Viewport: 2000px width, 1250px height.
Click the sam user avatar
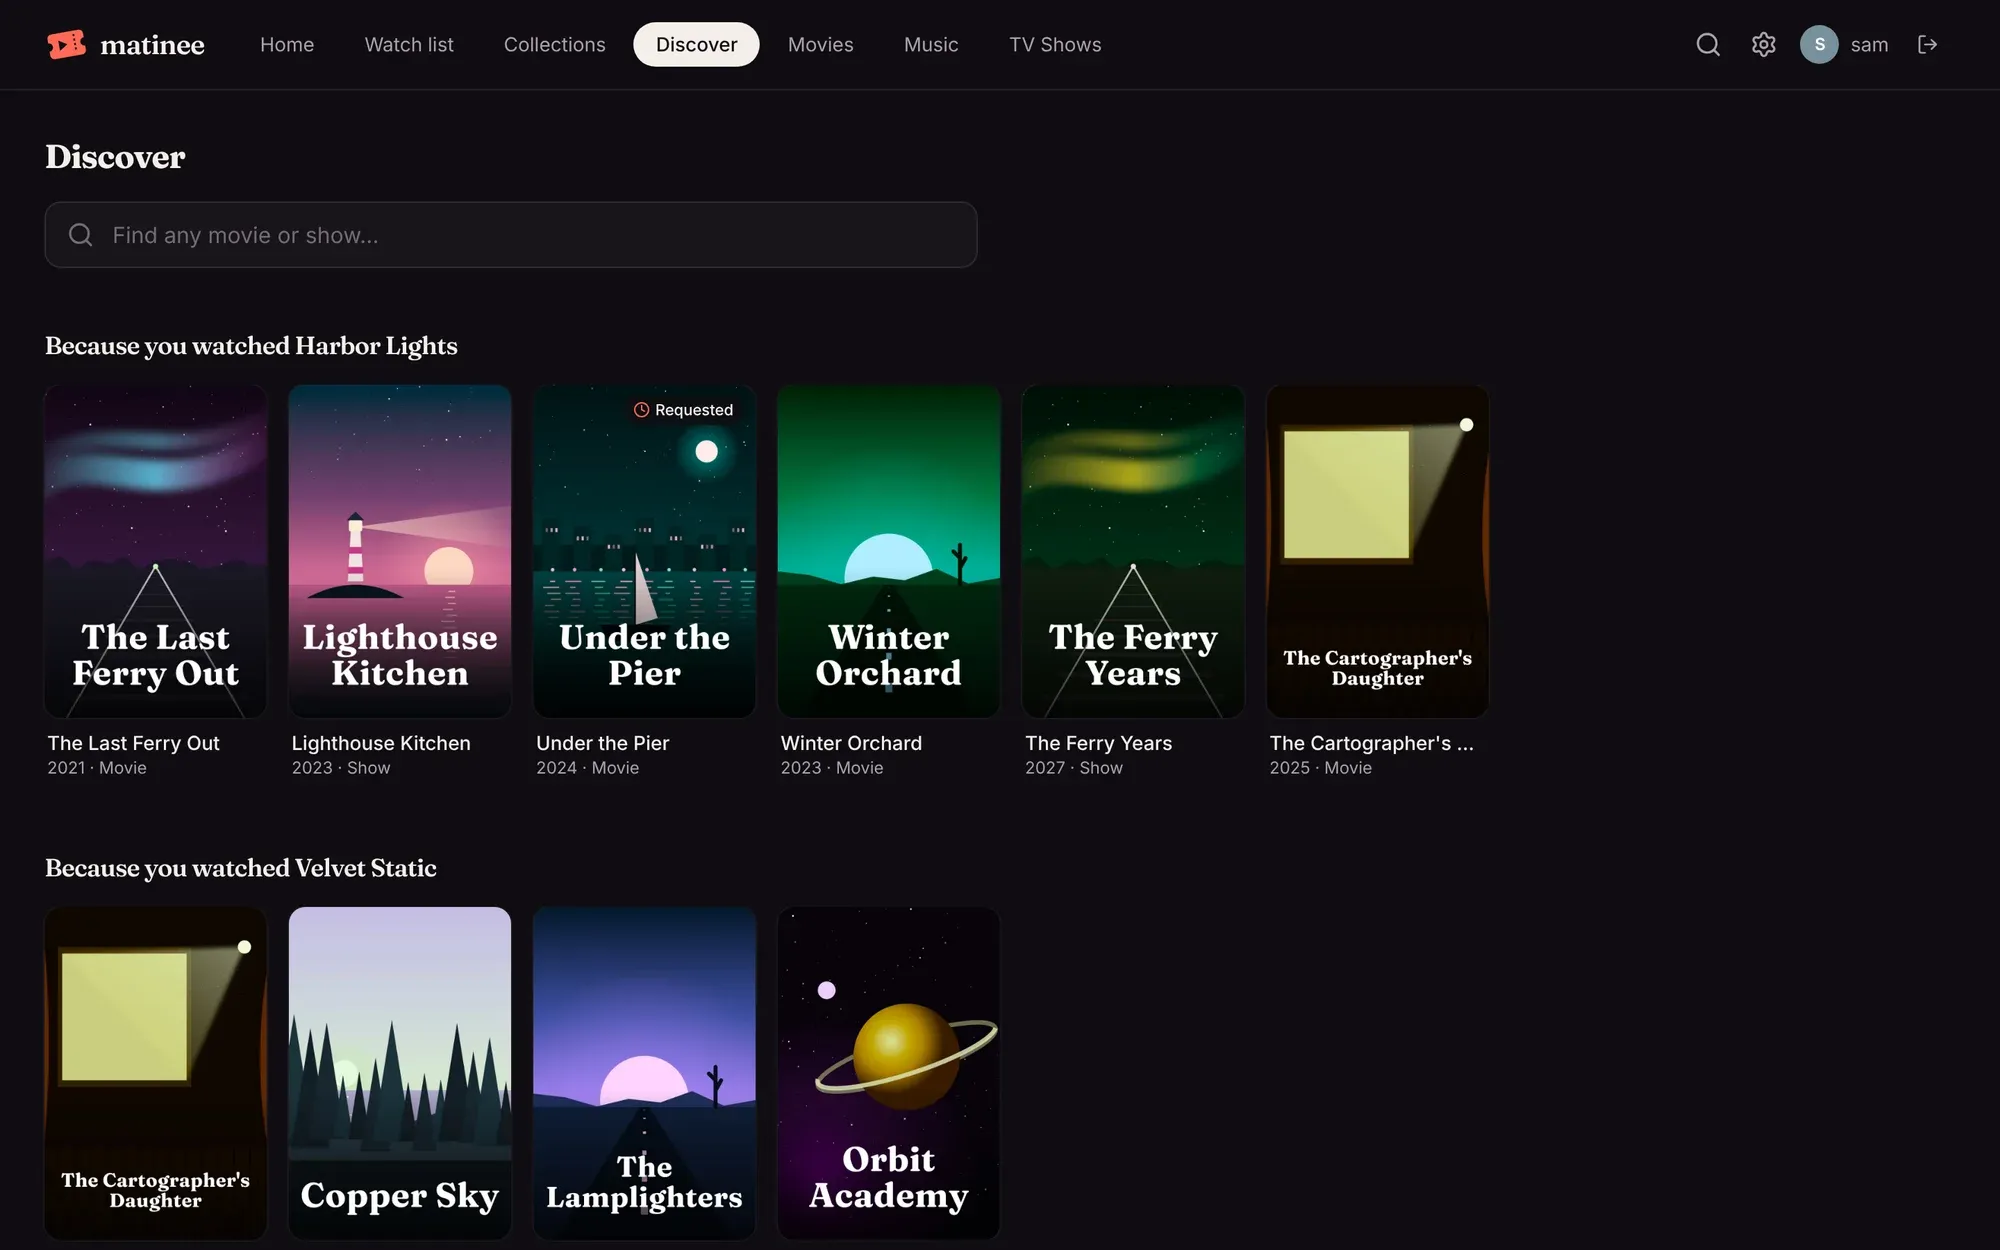tap(1819, 44)
